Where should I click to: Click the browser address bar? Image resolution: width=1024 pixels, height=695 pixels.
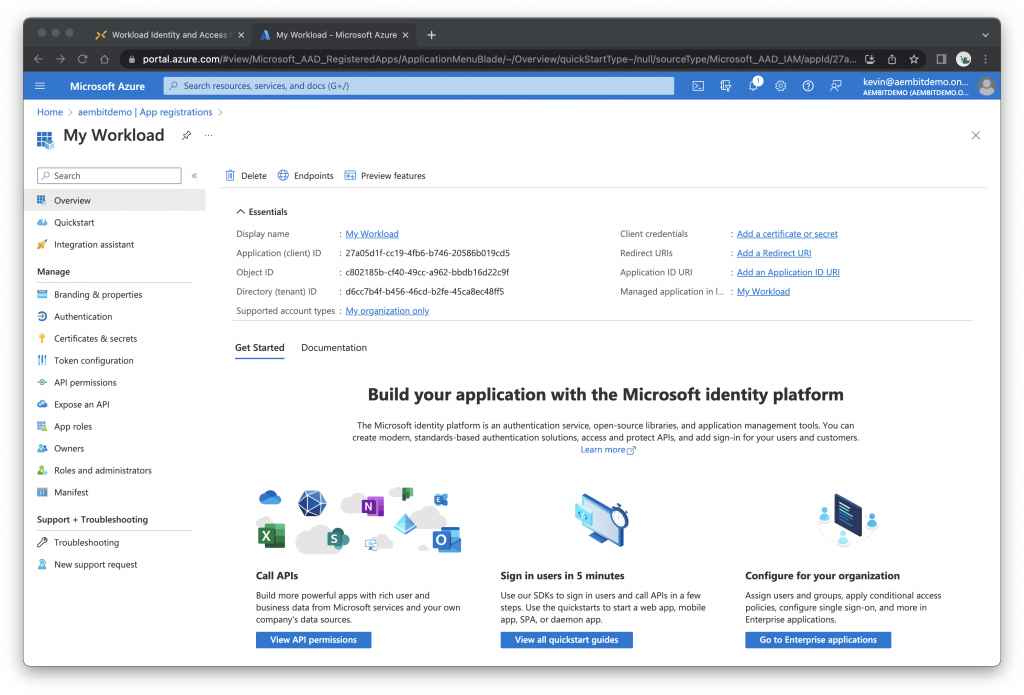pyautogui.click(x=499, y=59)
